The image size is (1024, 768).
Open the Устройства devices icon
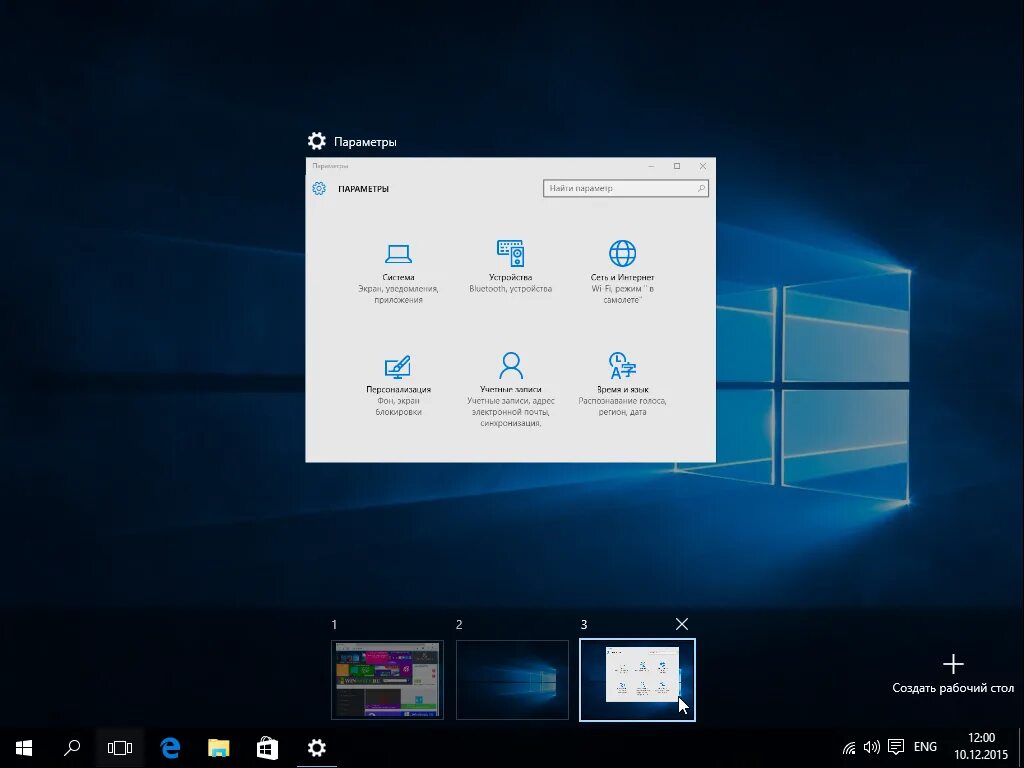point(510,253)
